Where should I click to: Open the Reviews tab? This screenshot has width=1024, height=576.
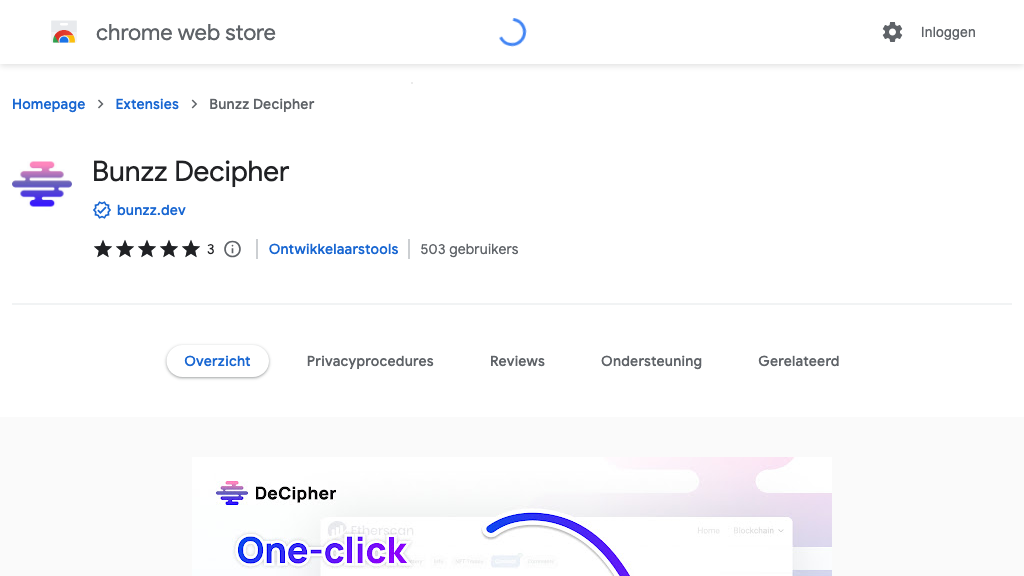tap(517, 361)
